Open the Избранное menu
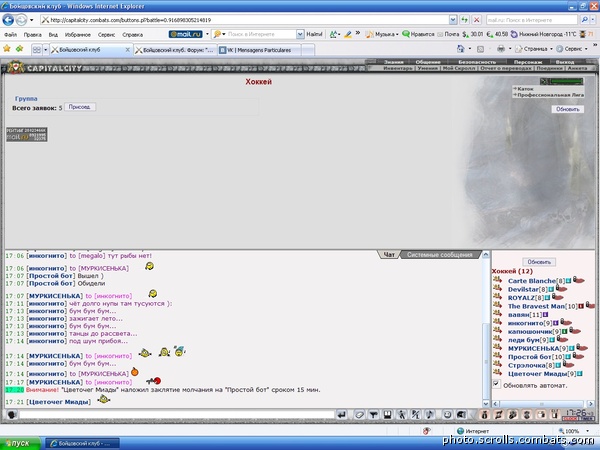 tap(78, 34)
